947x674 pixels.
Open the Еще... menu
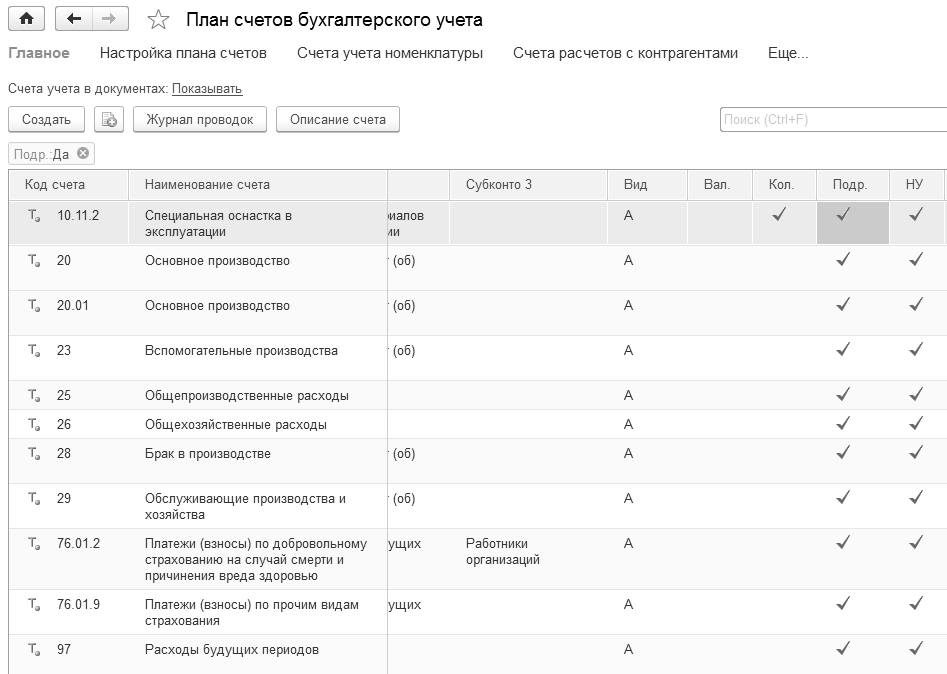click(x=788, y=53)
